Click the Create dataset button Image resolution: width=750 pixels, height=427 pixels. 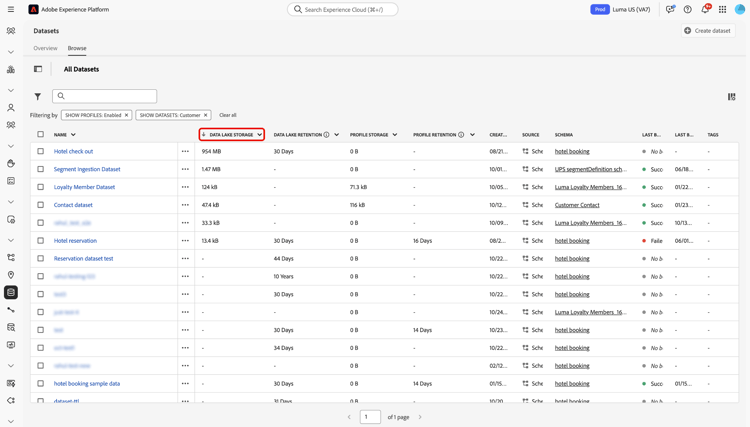(708, 31)
